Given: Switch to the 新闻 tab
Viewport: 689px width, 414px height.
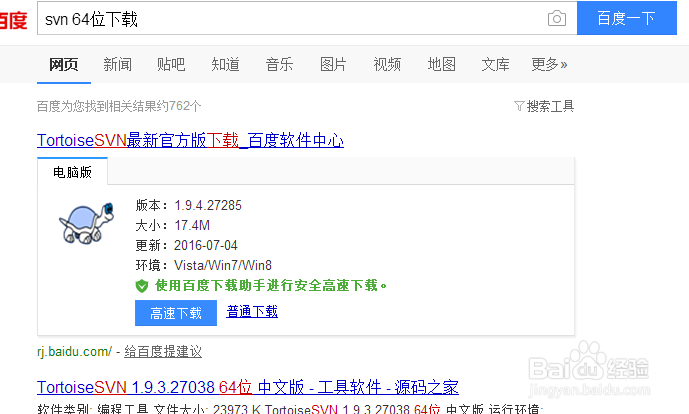Looking at the screenshot, I should point(117,65).
